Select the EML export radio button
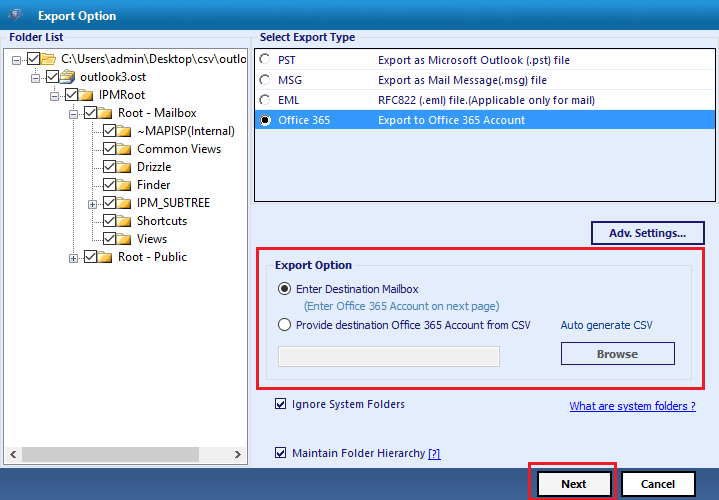The width and height of the screenshot is (719, 500). point(265,100)
